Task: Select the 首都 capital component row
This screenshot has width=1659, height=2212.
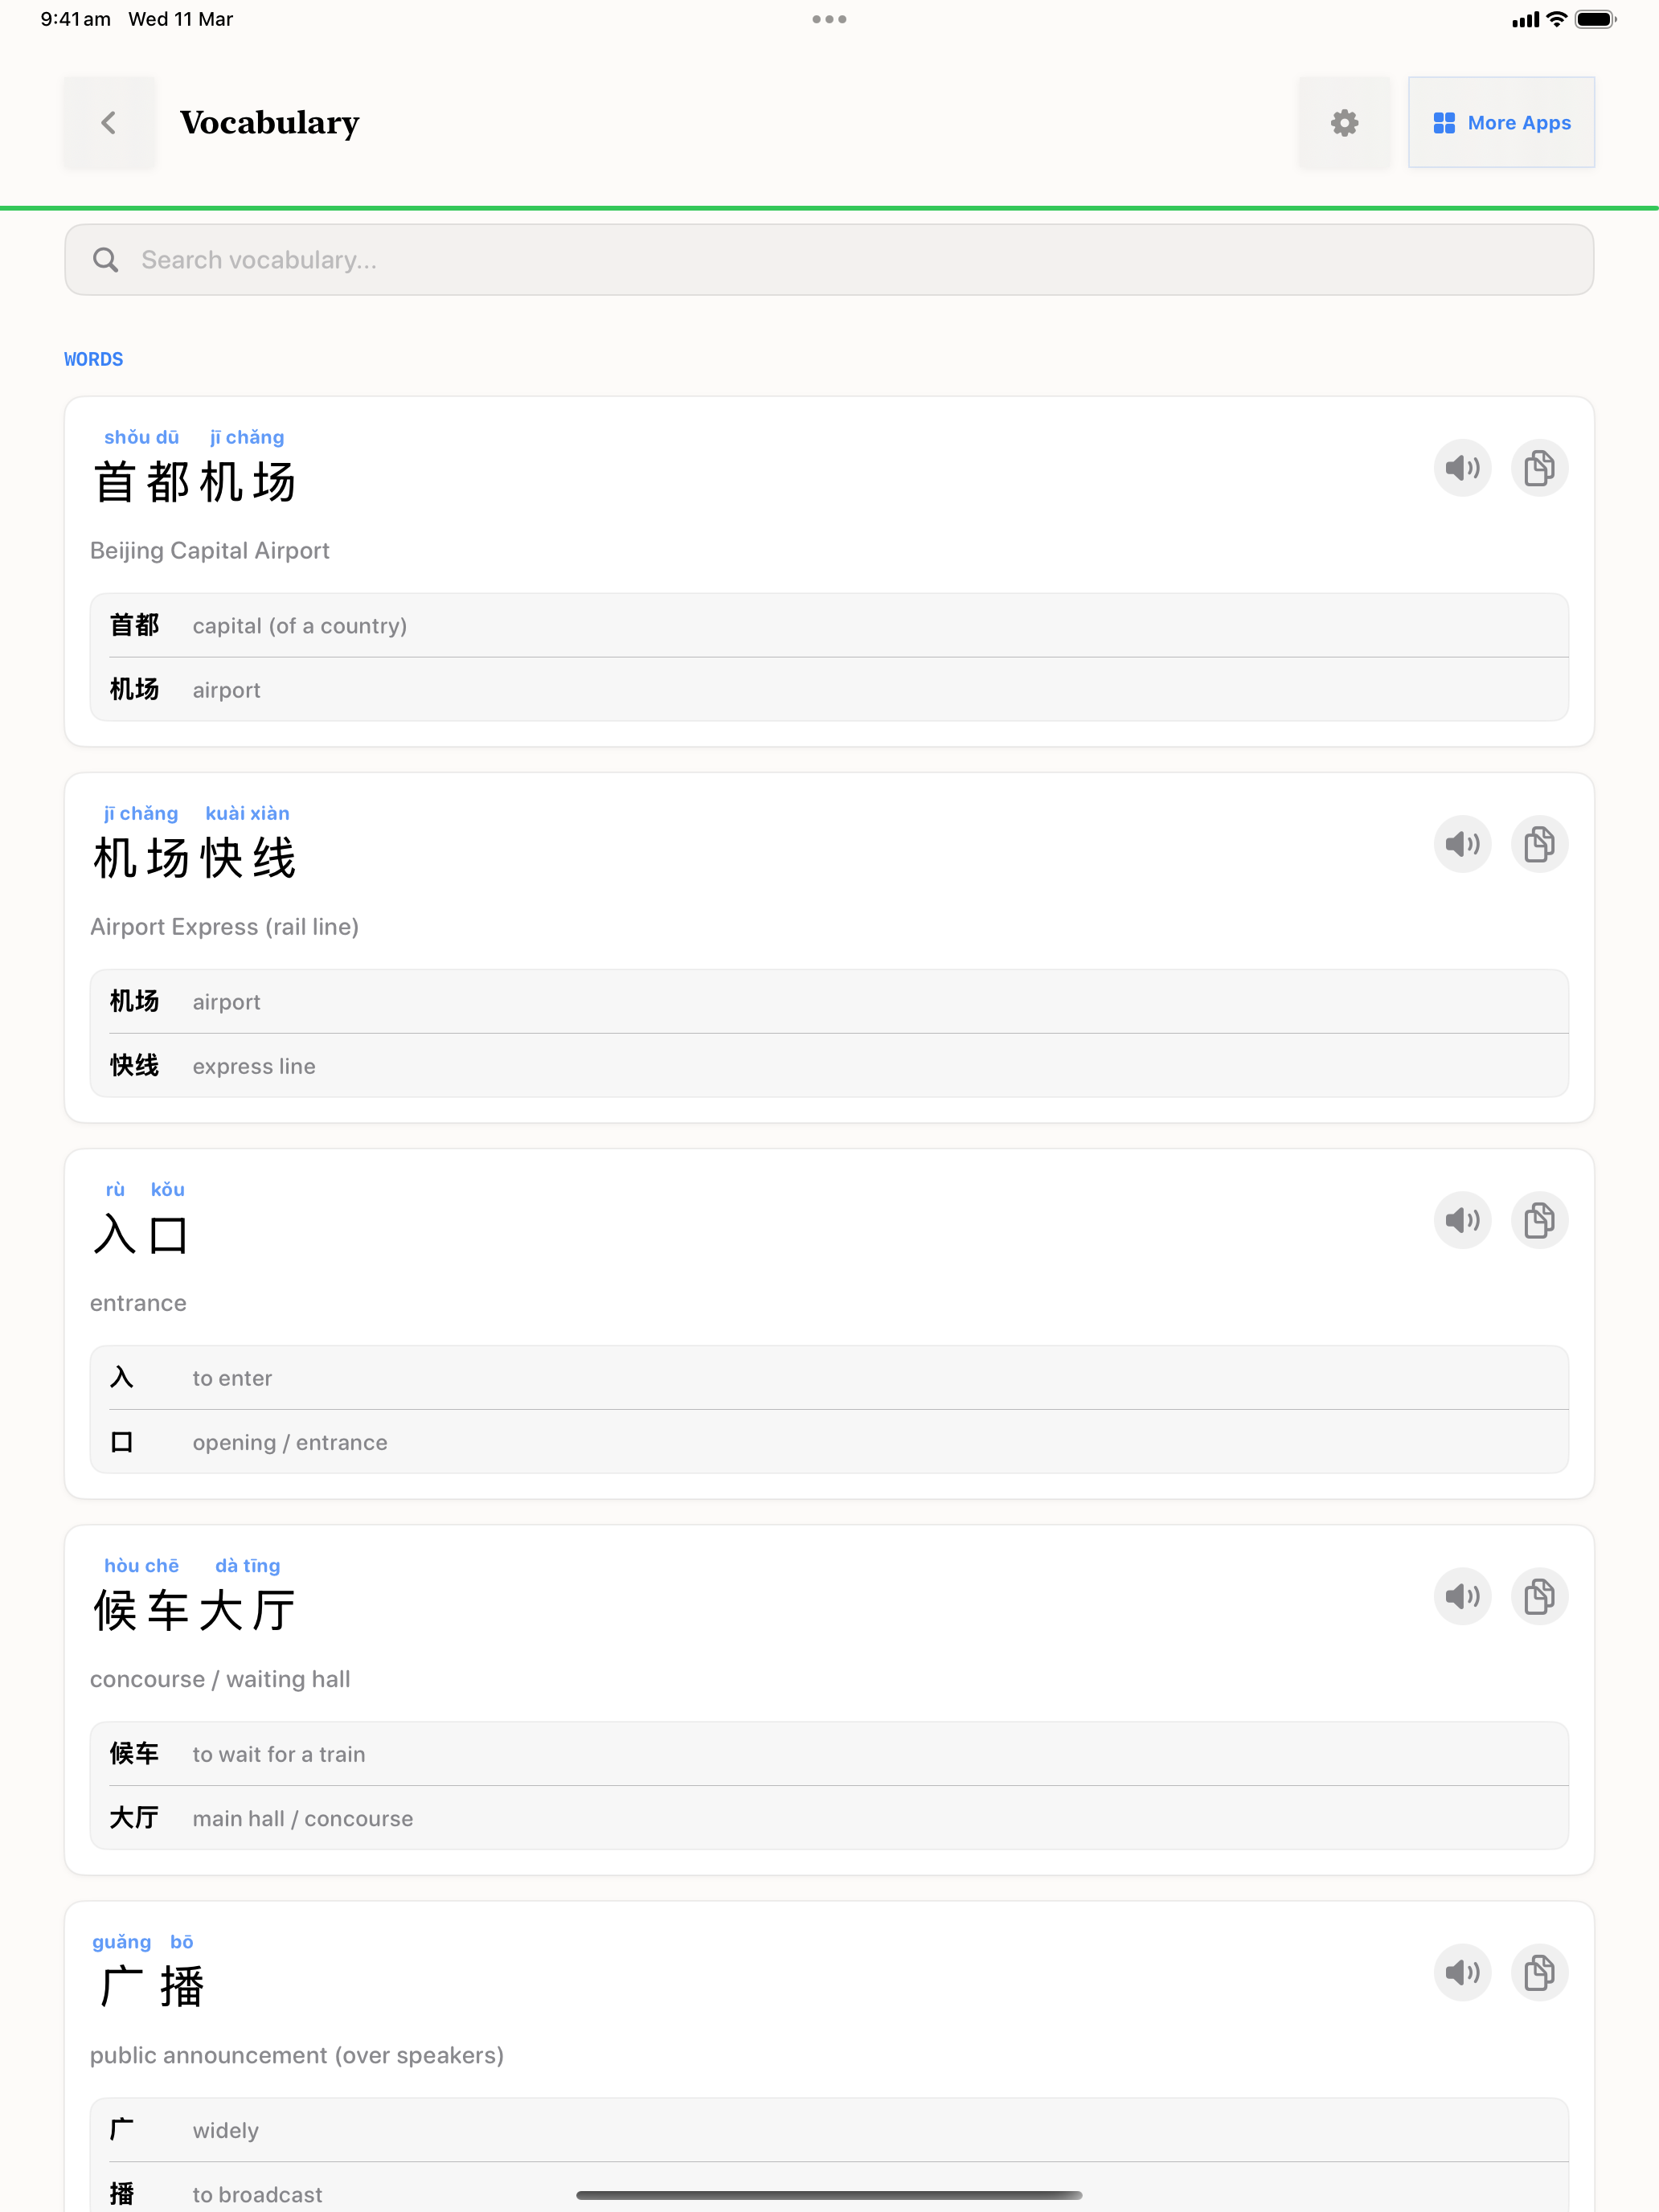Action: tap(828, 626)
